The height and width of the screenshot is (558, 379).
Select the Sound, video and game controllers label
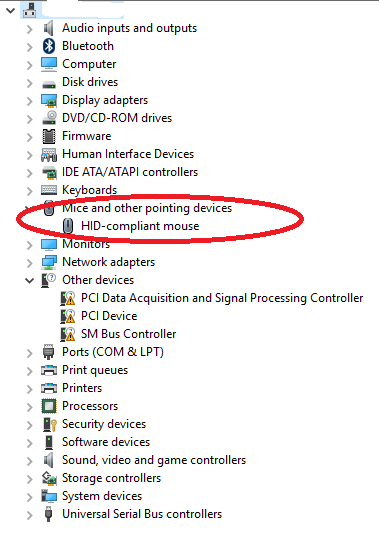click(x=154, y=460)
